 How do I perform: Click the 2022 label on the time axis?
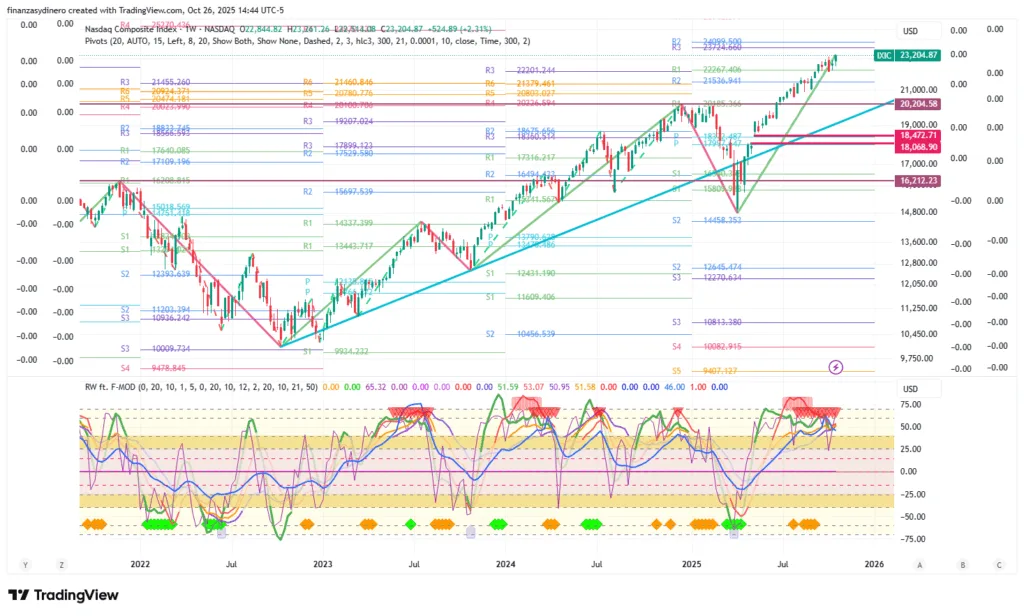click(x=139, y=565)
